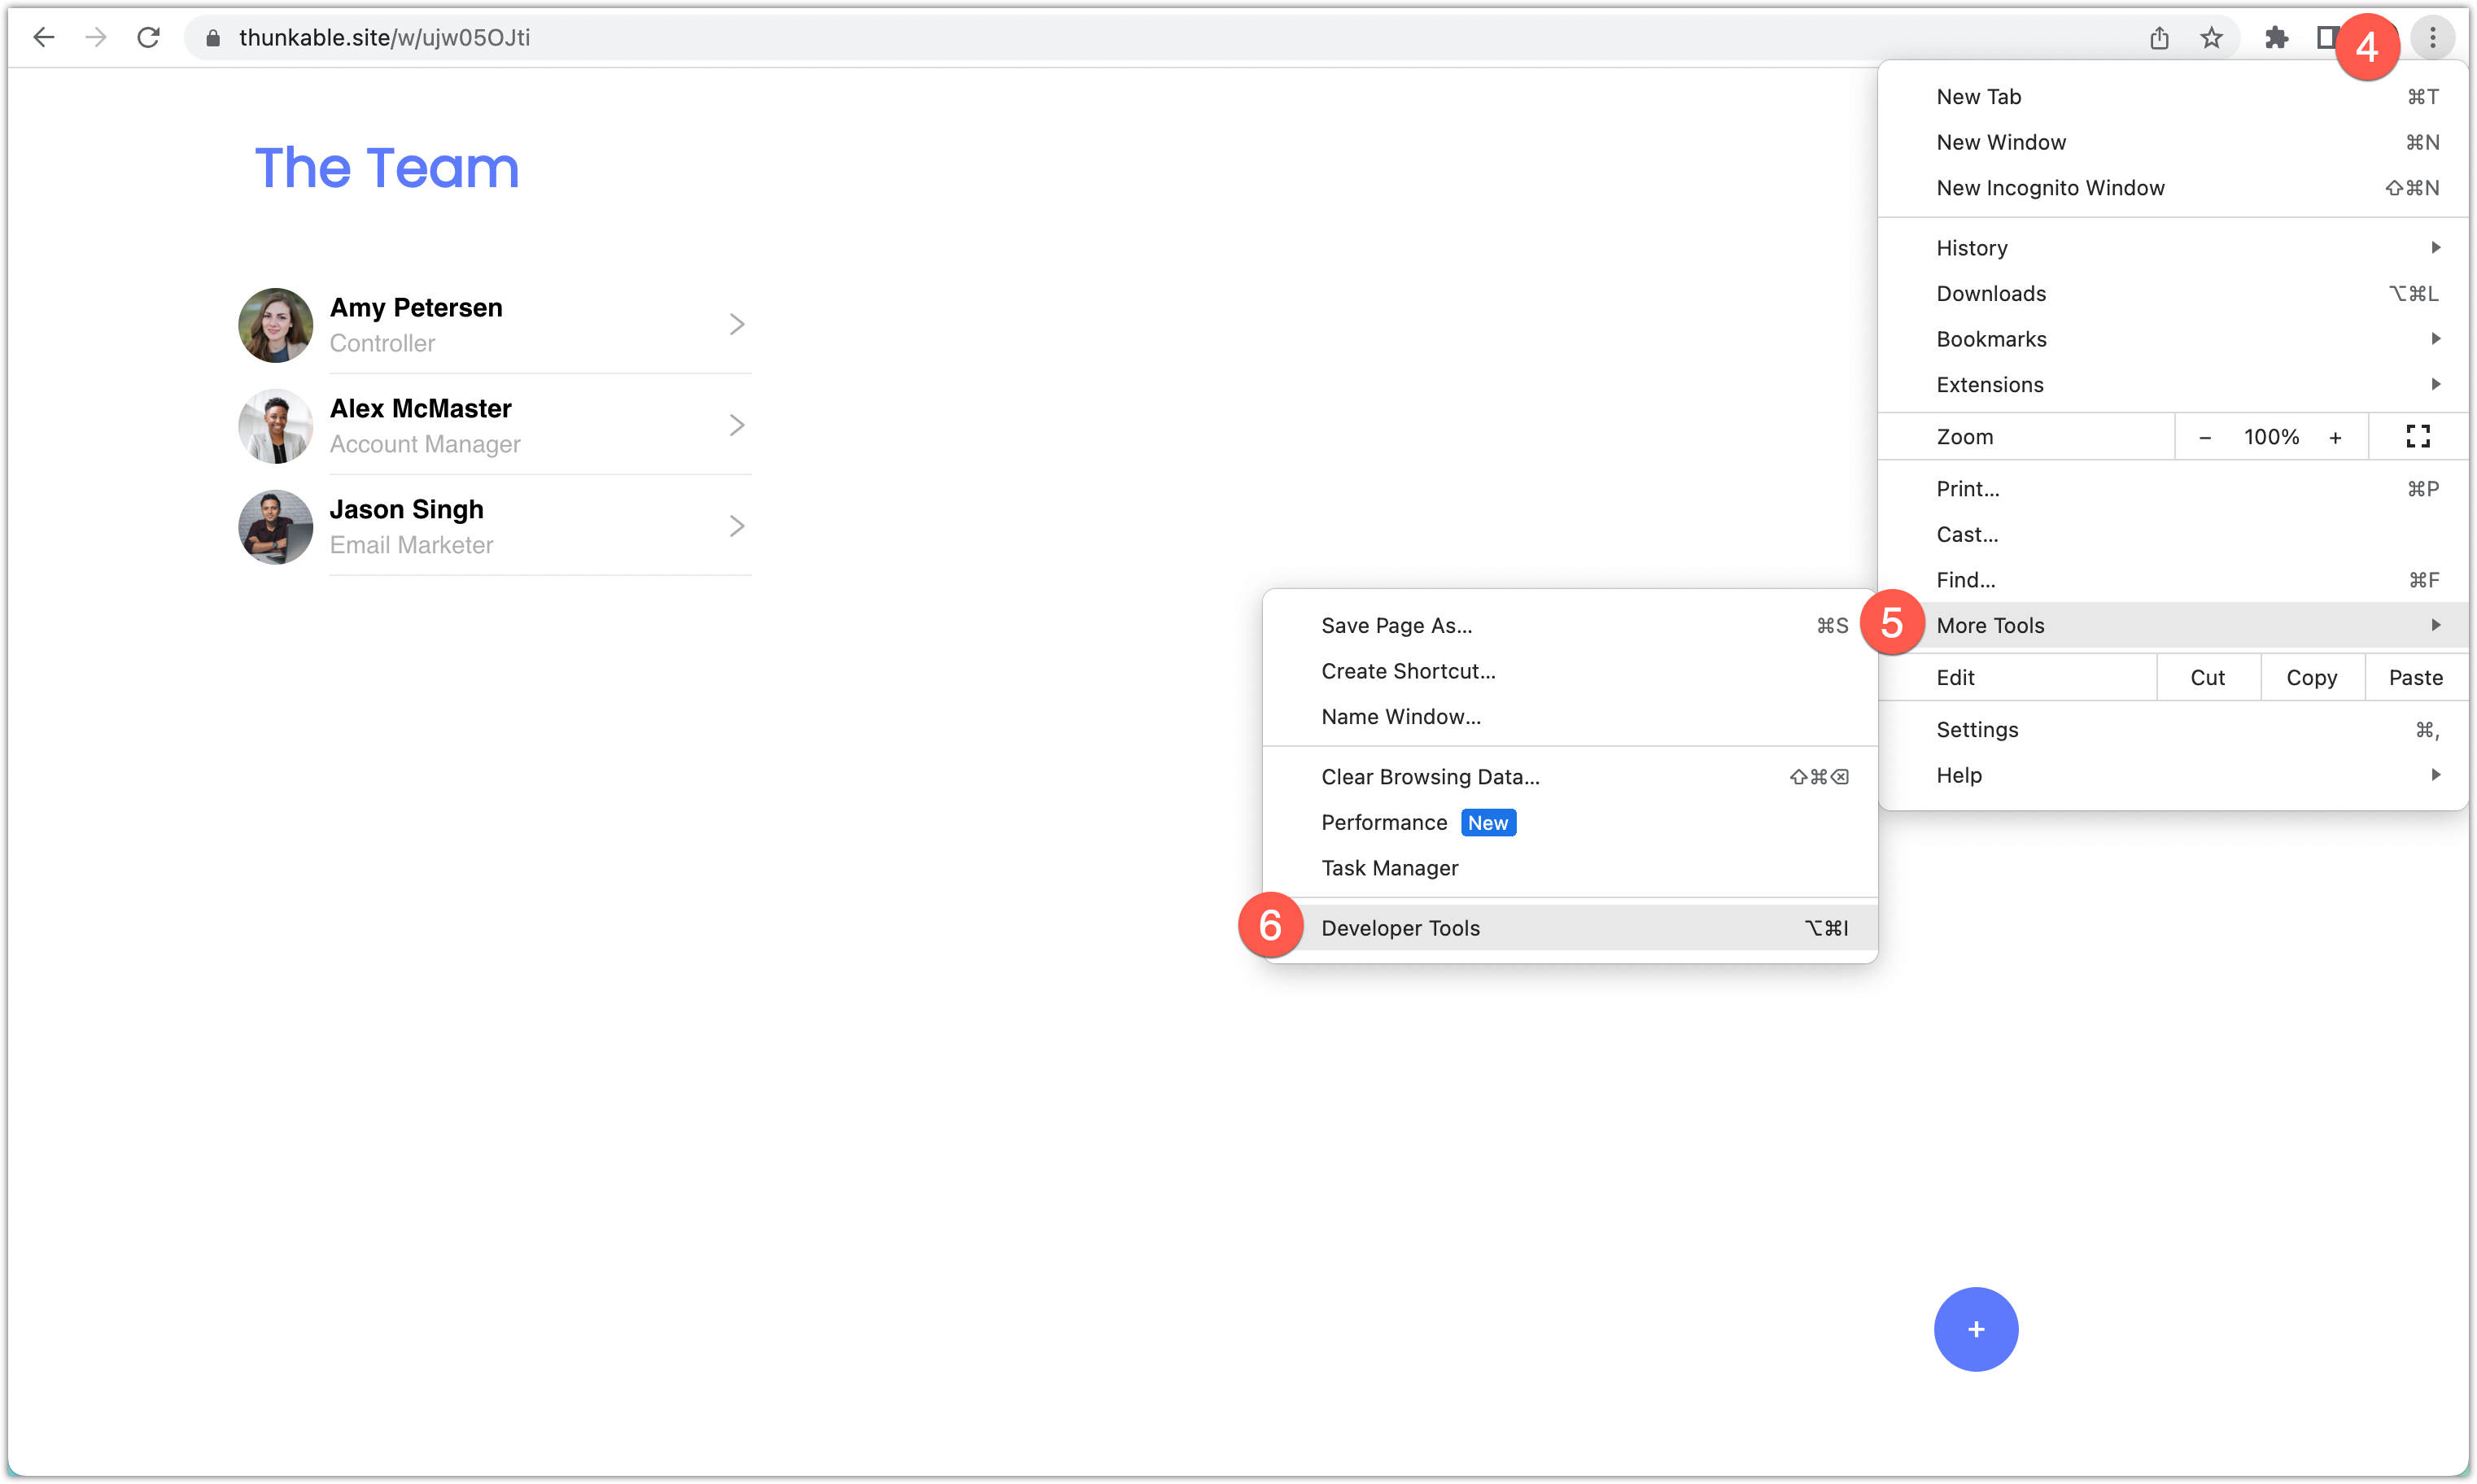This screenshot has width=2477, height=1484.
Task: Click the browser back arrow
Action: pyautogui.click(x=43, y=38)
